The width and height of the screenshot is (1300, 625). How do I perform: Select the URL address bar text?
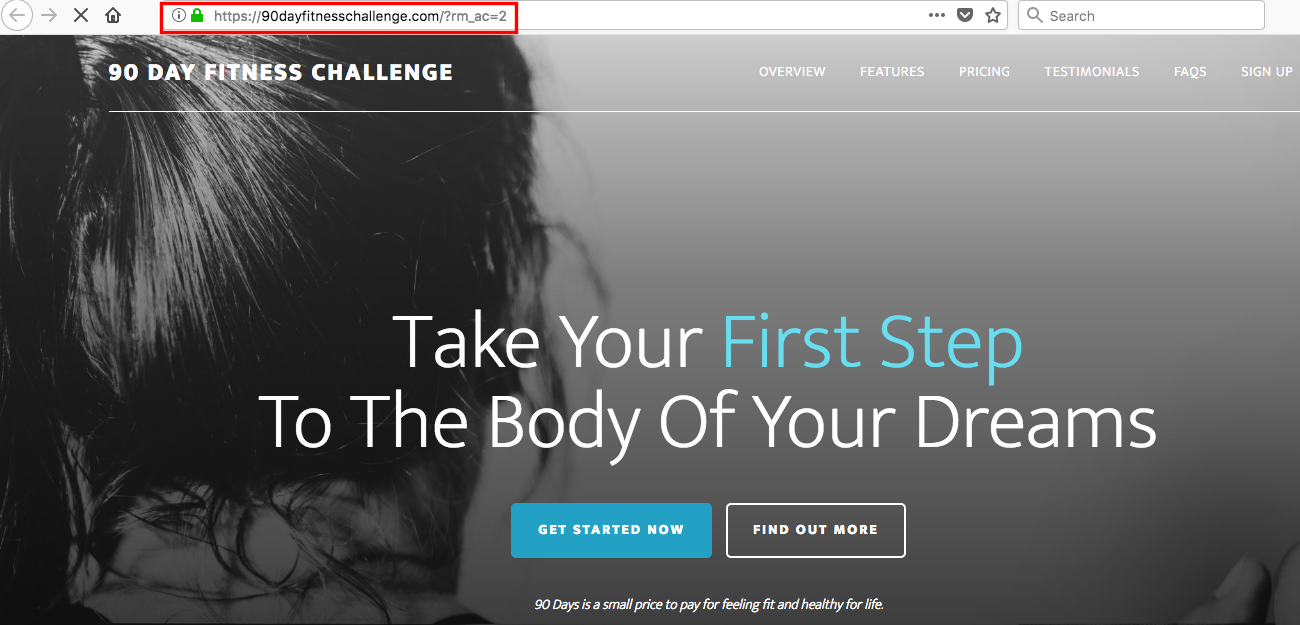[360, 16]
